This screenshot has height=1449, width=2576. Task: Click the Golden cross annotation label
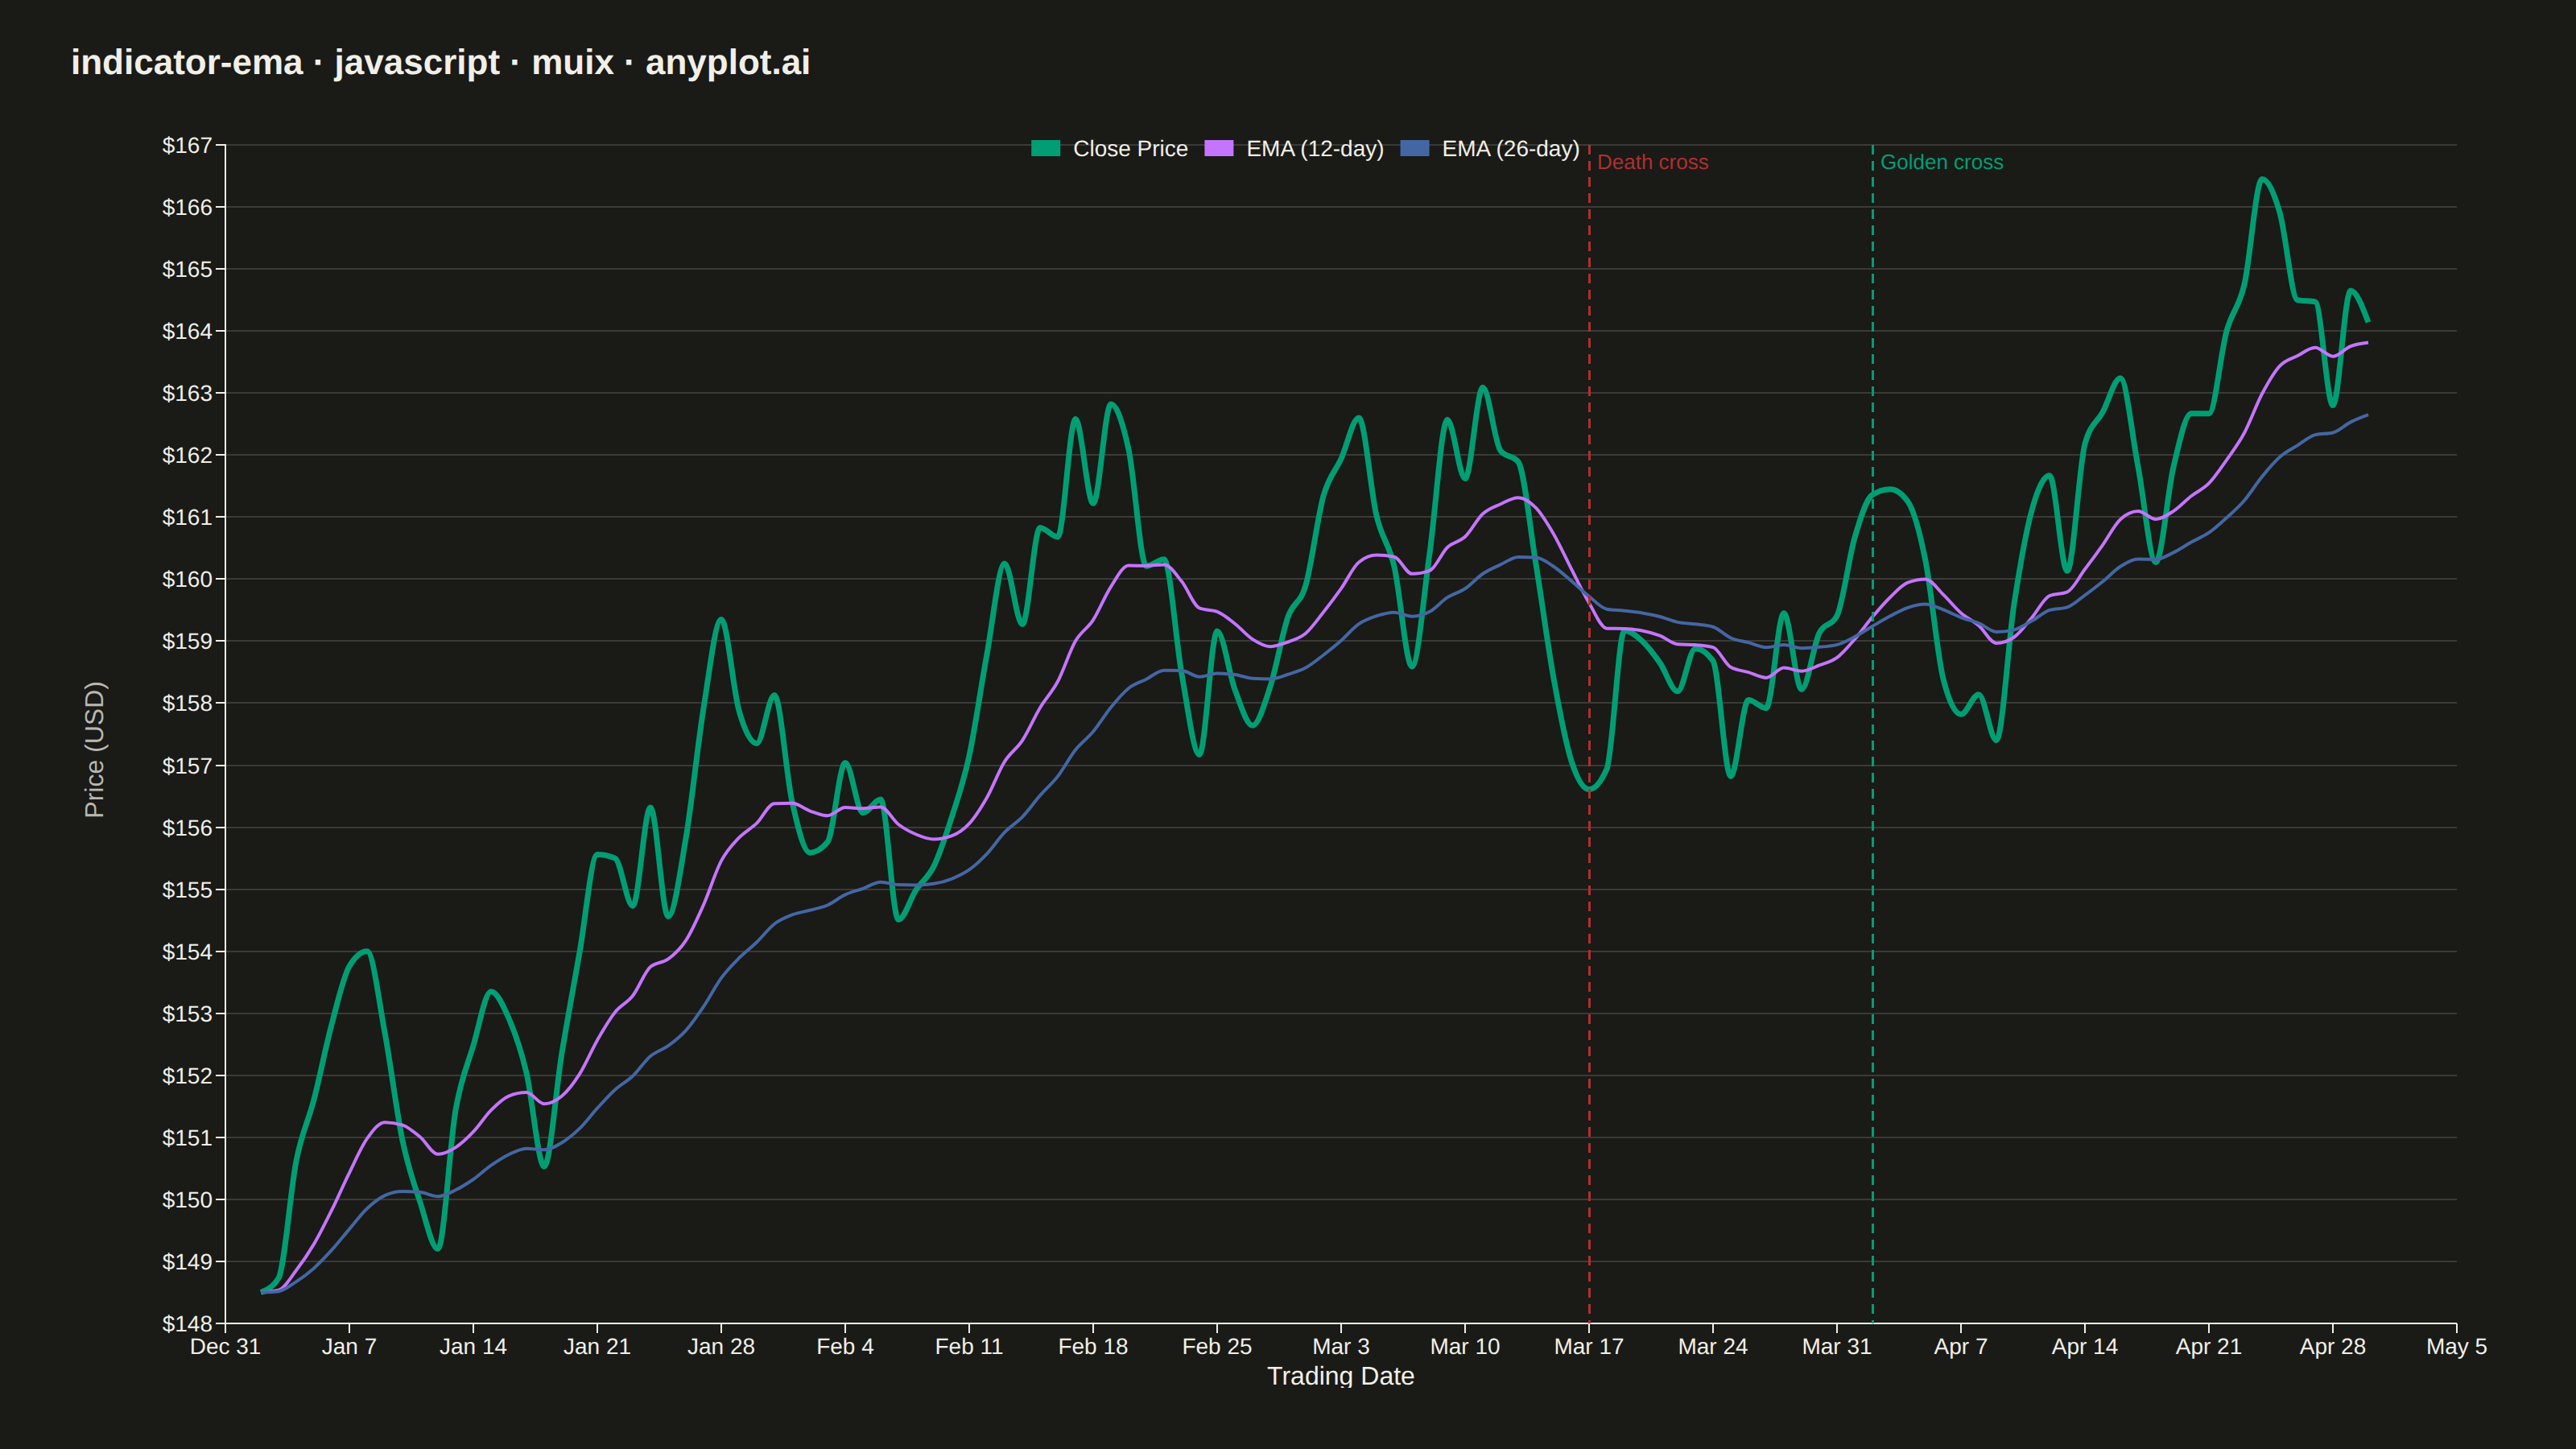coord(1941,162)
